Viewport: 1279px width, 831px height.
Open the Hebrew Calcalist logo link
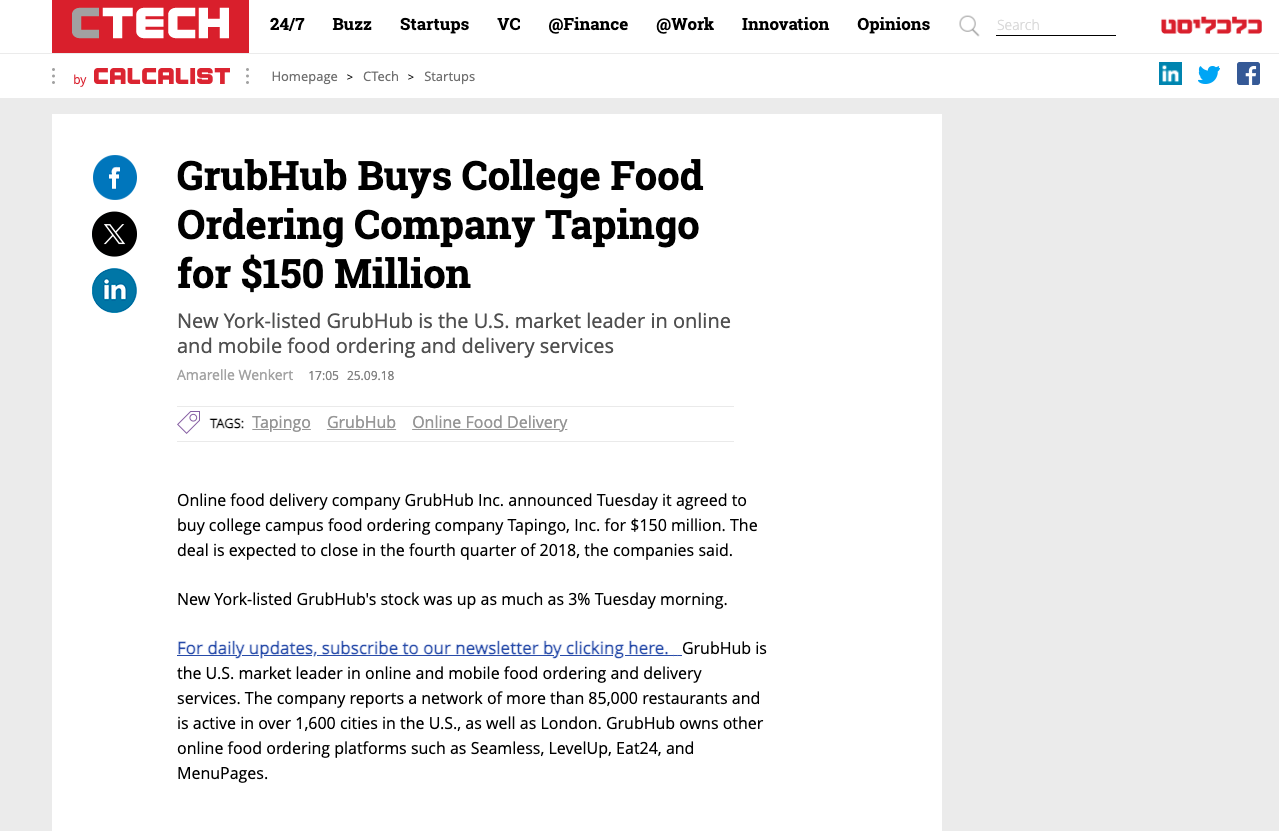click(1211, 26)
